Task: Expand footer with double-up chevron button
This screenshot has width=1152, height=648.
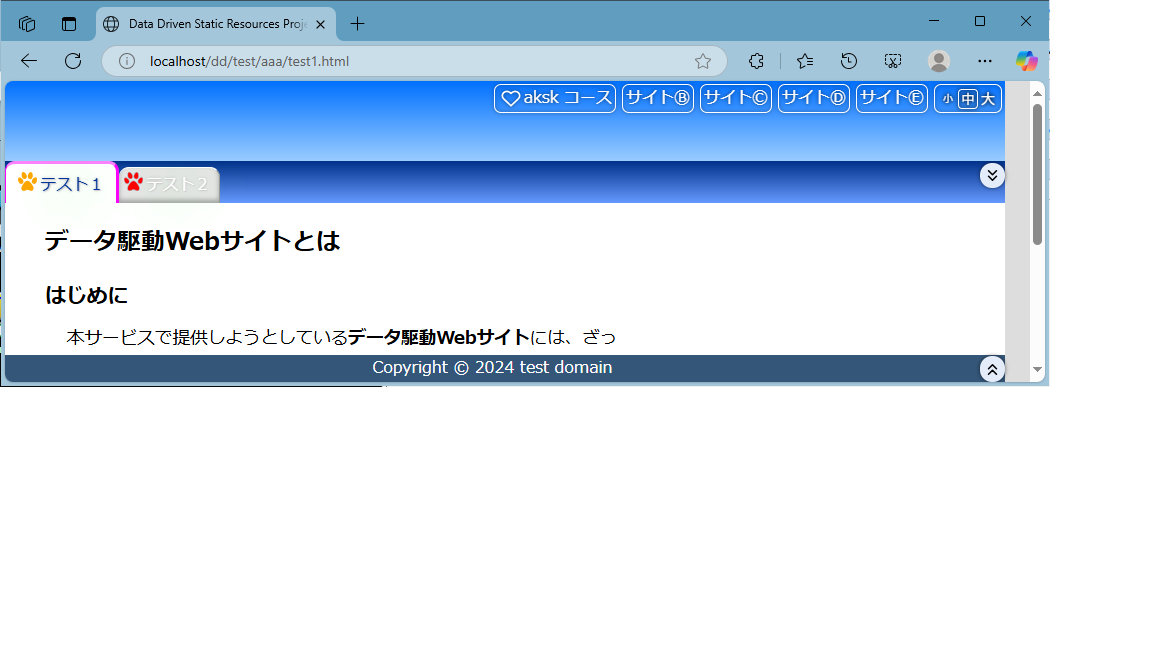Action: pos(992,369)
